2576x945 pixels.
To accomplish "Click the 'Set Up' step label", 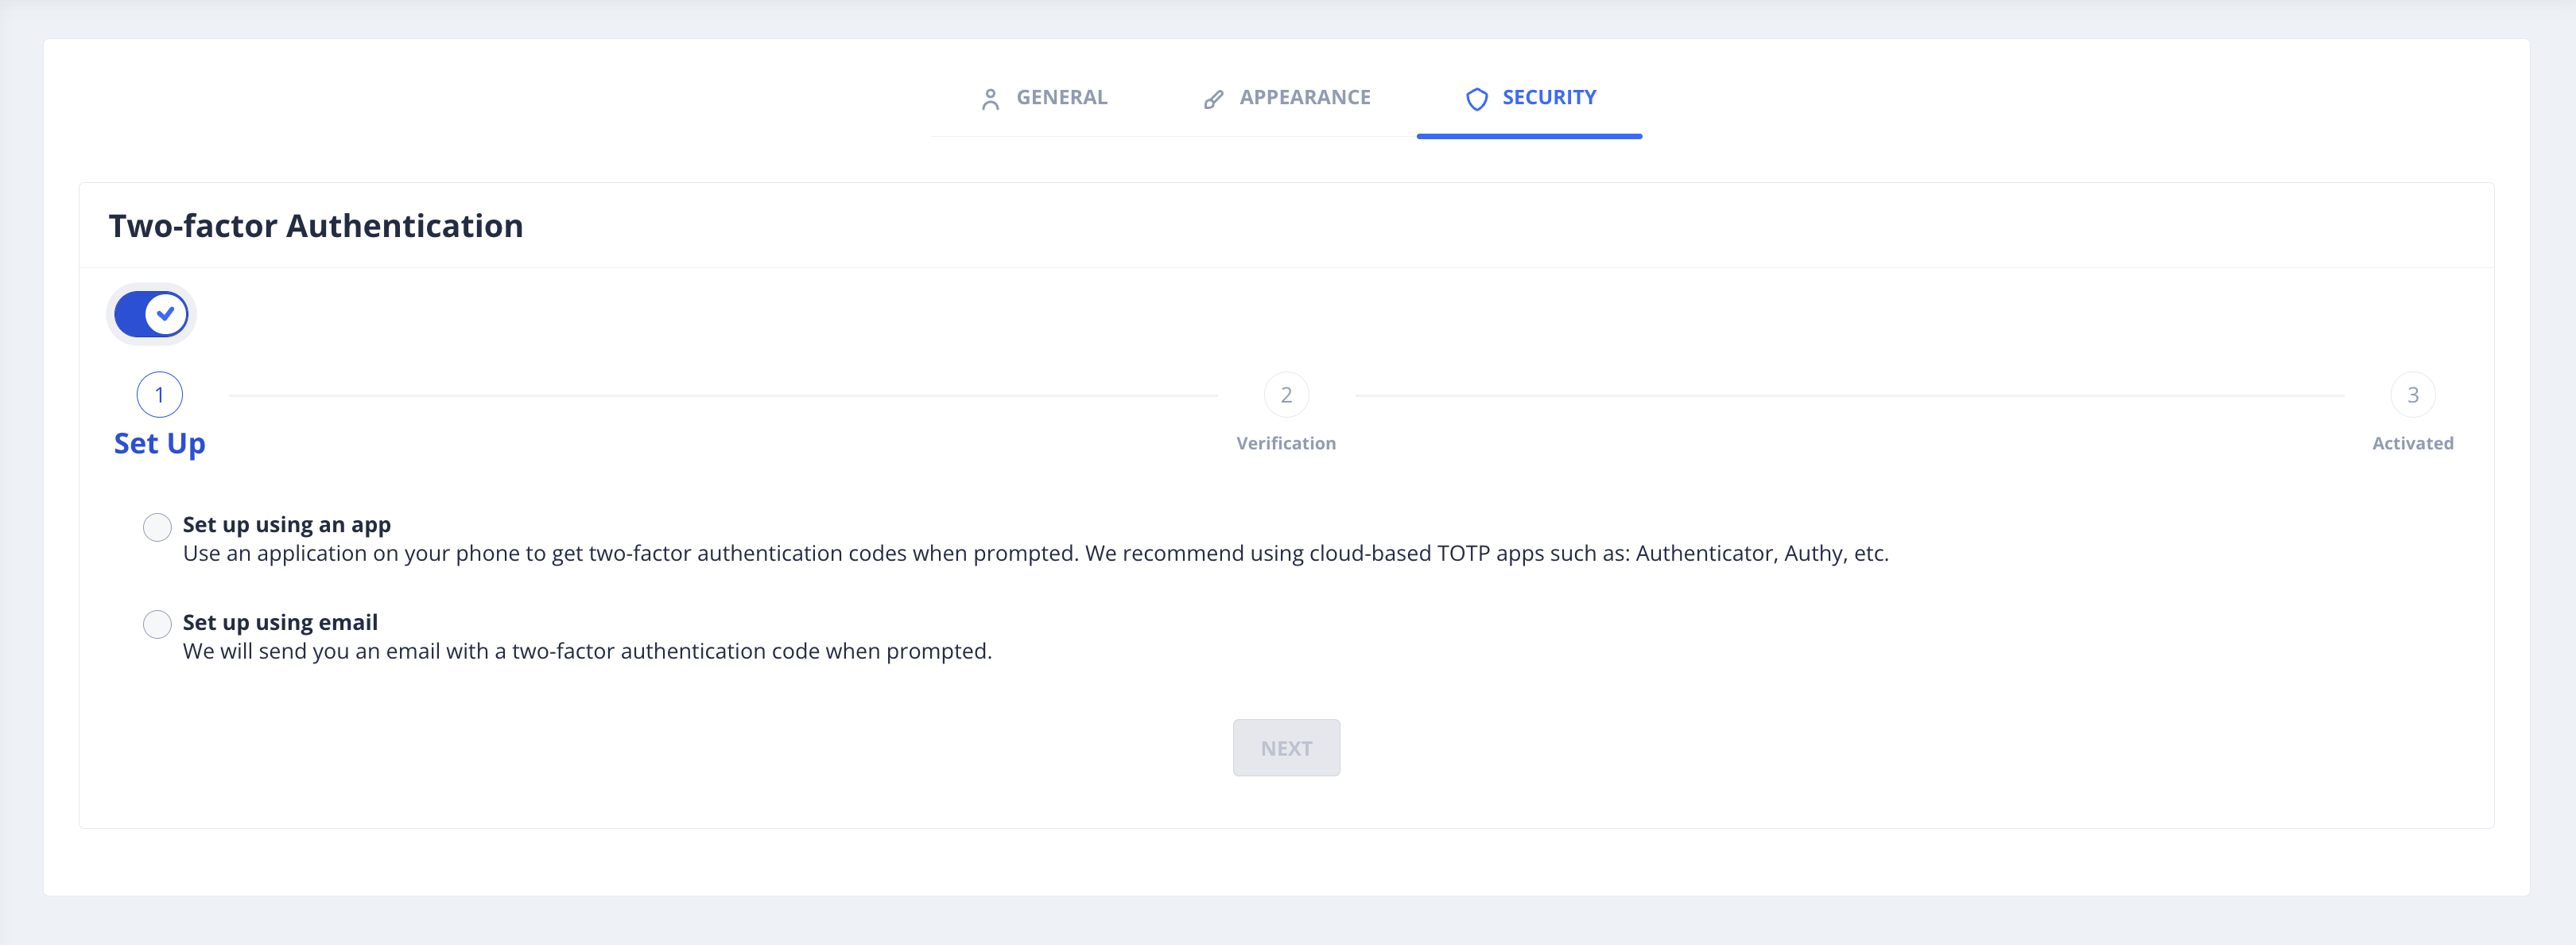I will (x=159, y=443).
